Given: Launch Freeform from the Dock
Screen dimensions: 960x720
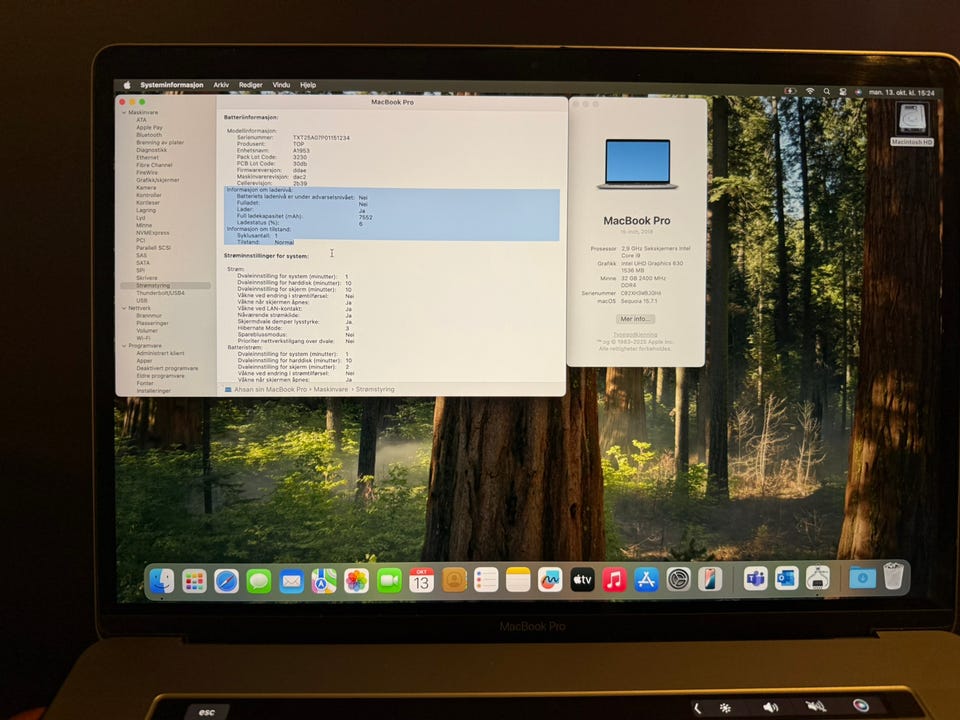Looking at the screenshot, I should click(x=550, y=580).
